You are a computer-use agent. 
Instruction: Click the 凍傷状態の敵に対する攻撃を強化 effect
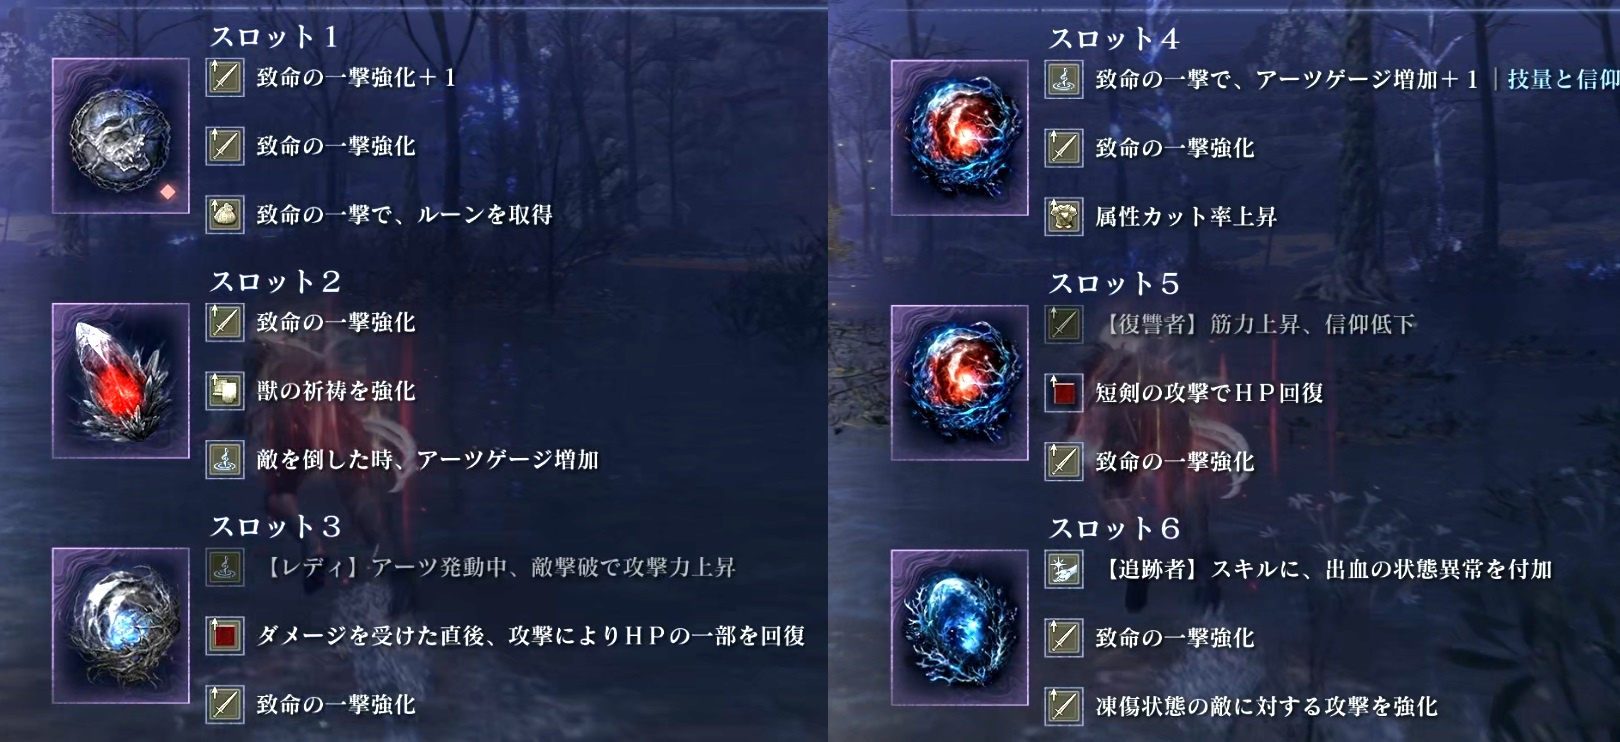1266,706
